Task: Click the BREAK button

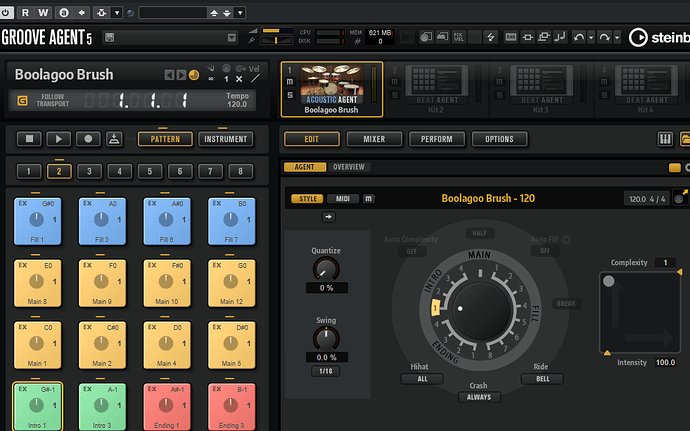Action: [566, 303]
